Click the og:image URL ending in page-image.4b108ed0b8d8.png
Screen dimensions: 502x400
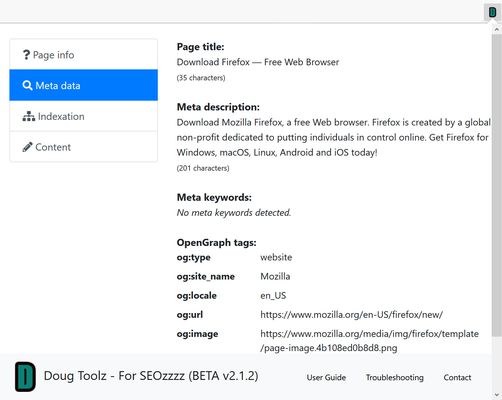369,341
